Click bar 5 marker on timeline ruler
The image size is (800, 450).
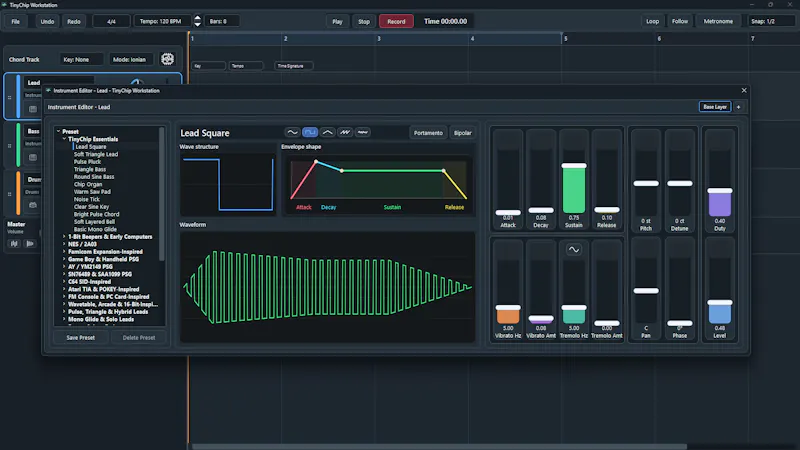(x=565, y=39)
